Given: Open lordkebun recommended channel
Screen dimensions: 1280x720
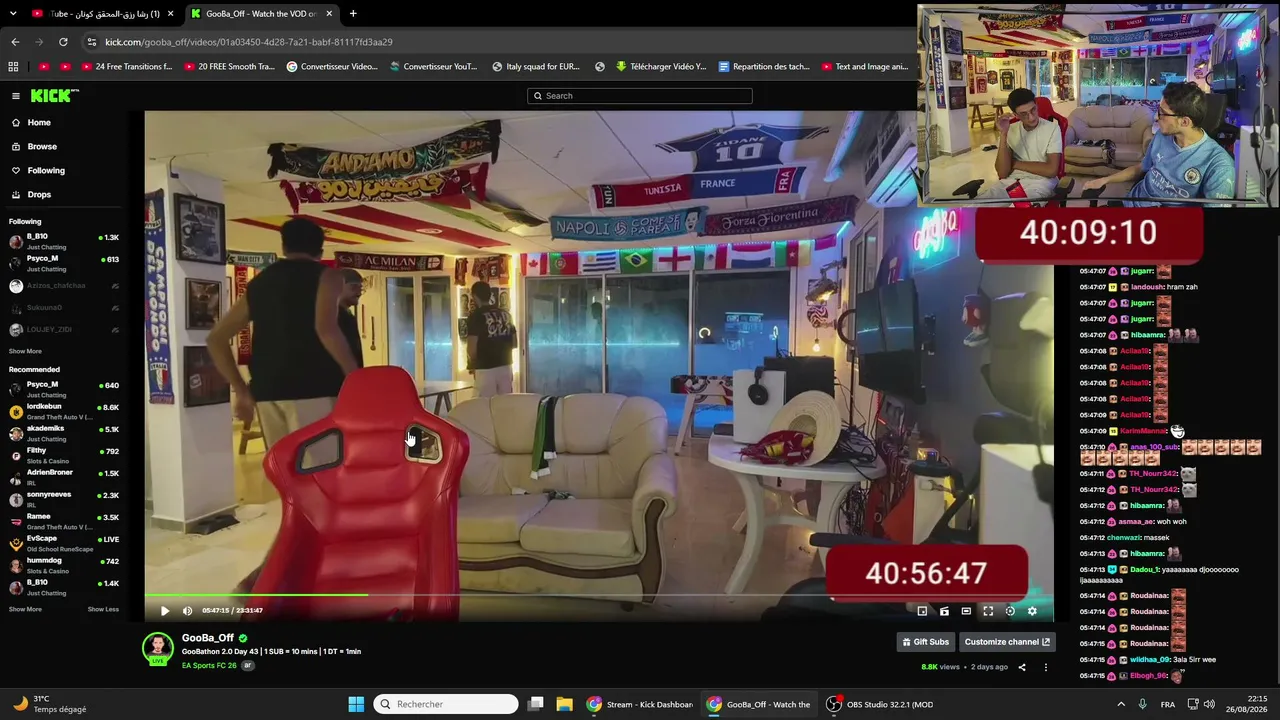Looking at the screenshot, I should click(64, 411).
